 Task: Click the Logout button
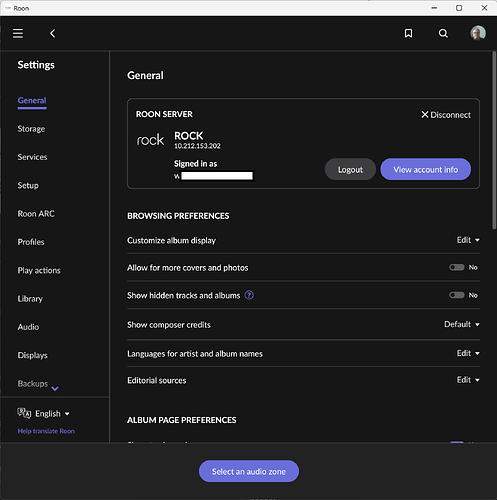(350, 169)
